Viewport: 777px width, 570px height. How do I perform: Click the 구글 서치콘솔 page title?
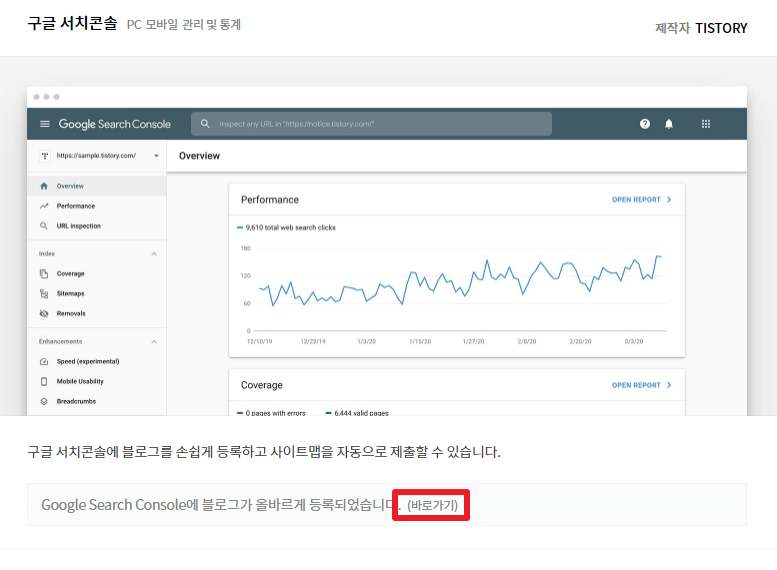(x=72, y=23)
